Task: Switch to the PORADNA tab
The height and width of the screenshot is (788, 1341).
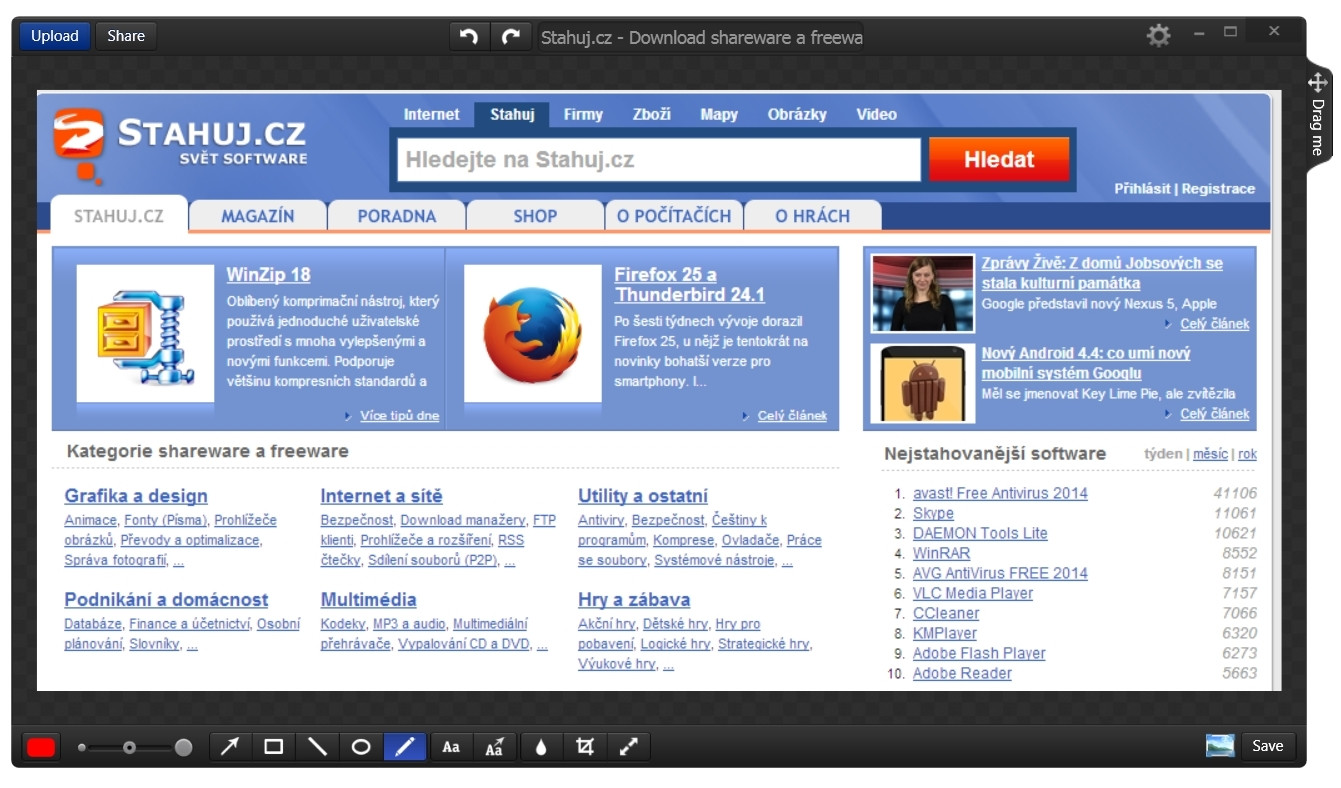Action: coord(397,216)
